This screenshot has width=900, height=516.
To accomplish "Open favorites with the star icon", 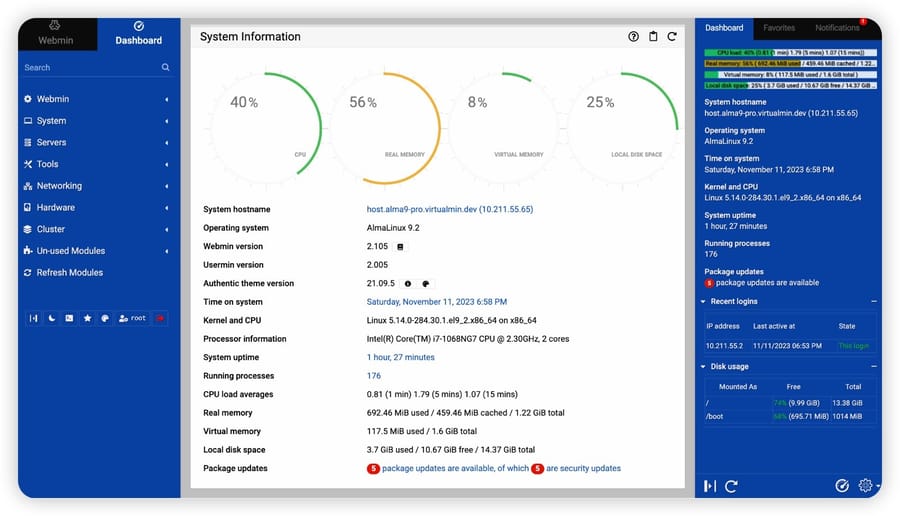I will coord(87,318).
